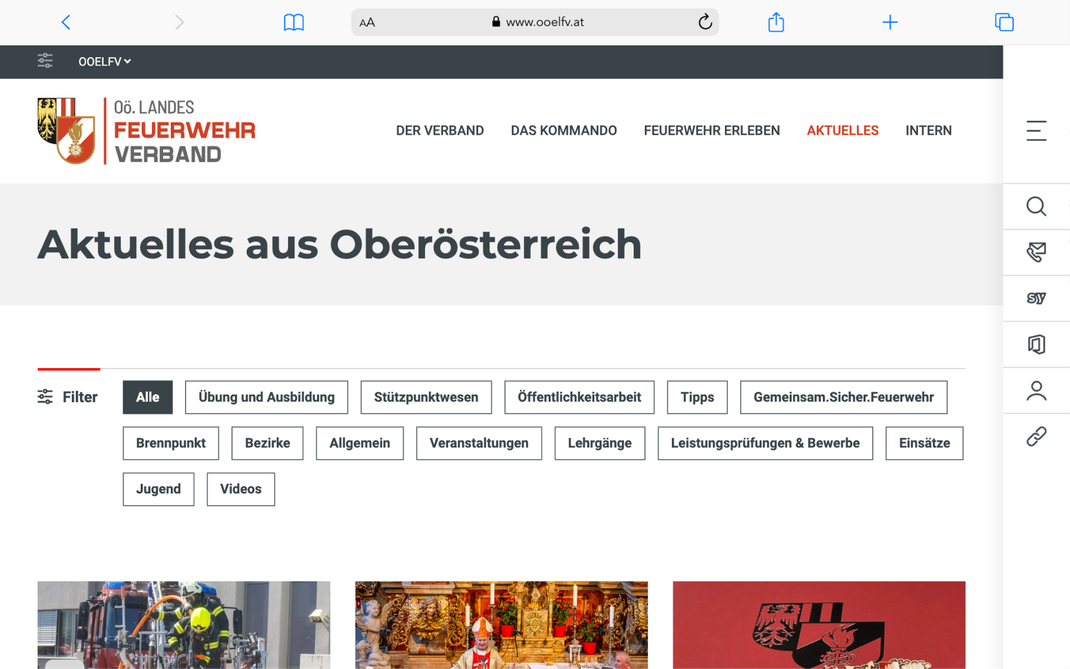Click the sliders filter icon in the dark bar
1070x669 pixels.
(45, 61)
